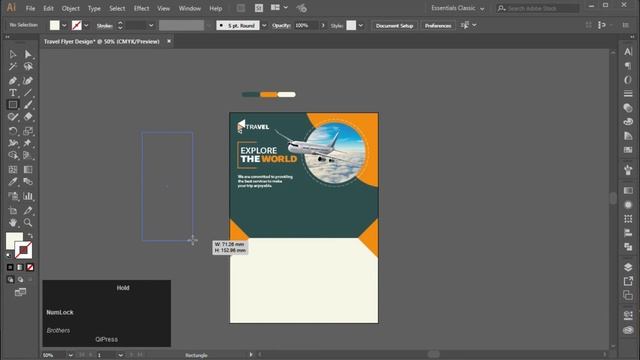Viewport: 640px width, 360px height.
Task: Select the Rotate tool
Action: tap(13, 131)
